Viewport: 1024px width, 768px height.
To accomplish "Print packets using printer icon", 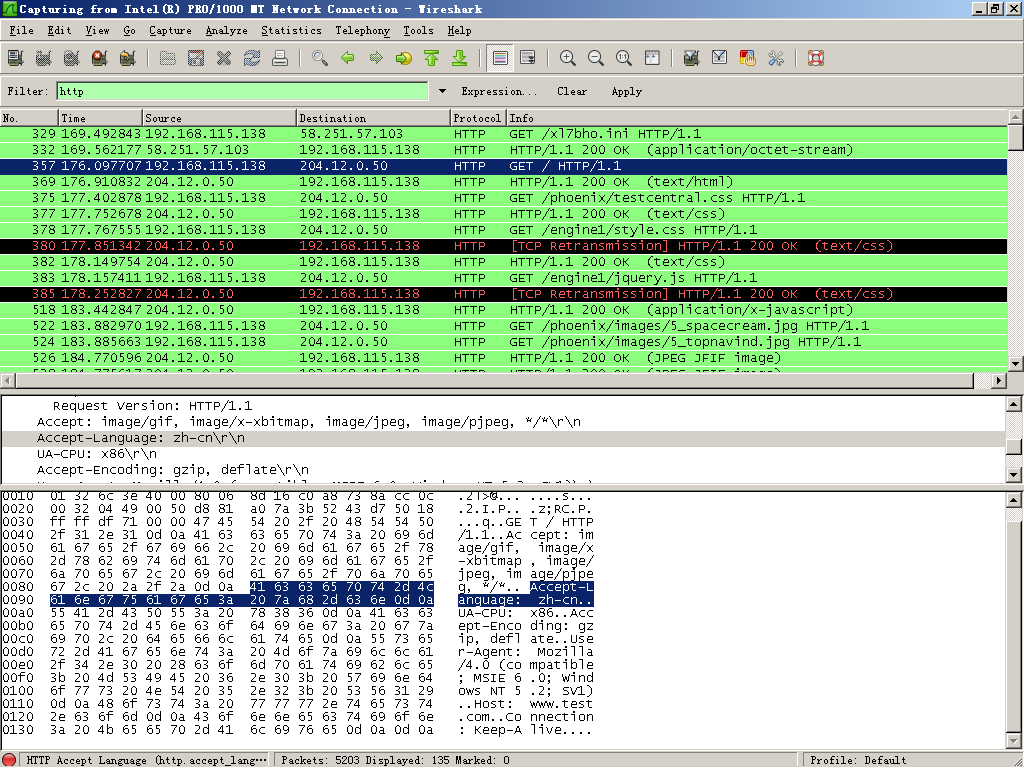I will [280, 58].
